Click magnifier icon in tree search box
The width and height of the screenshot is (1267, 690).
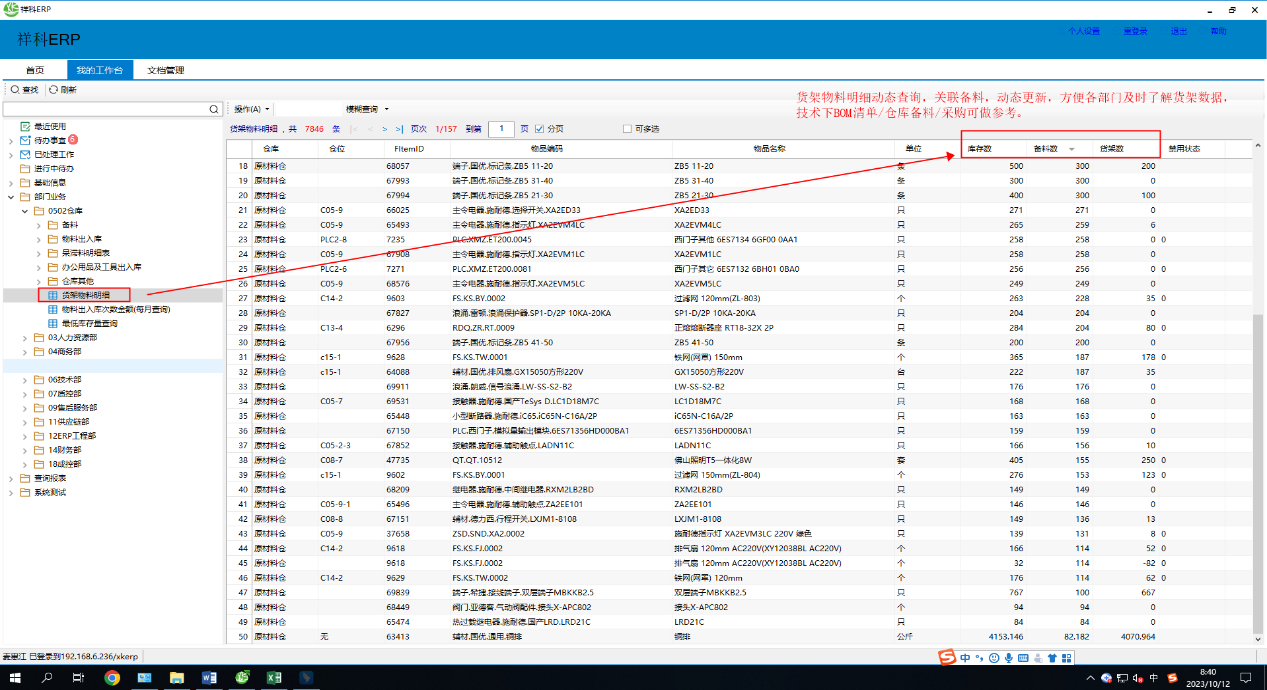[214, 109]
